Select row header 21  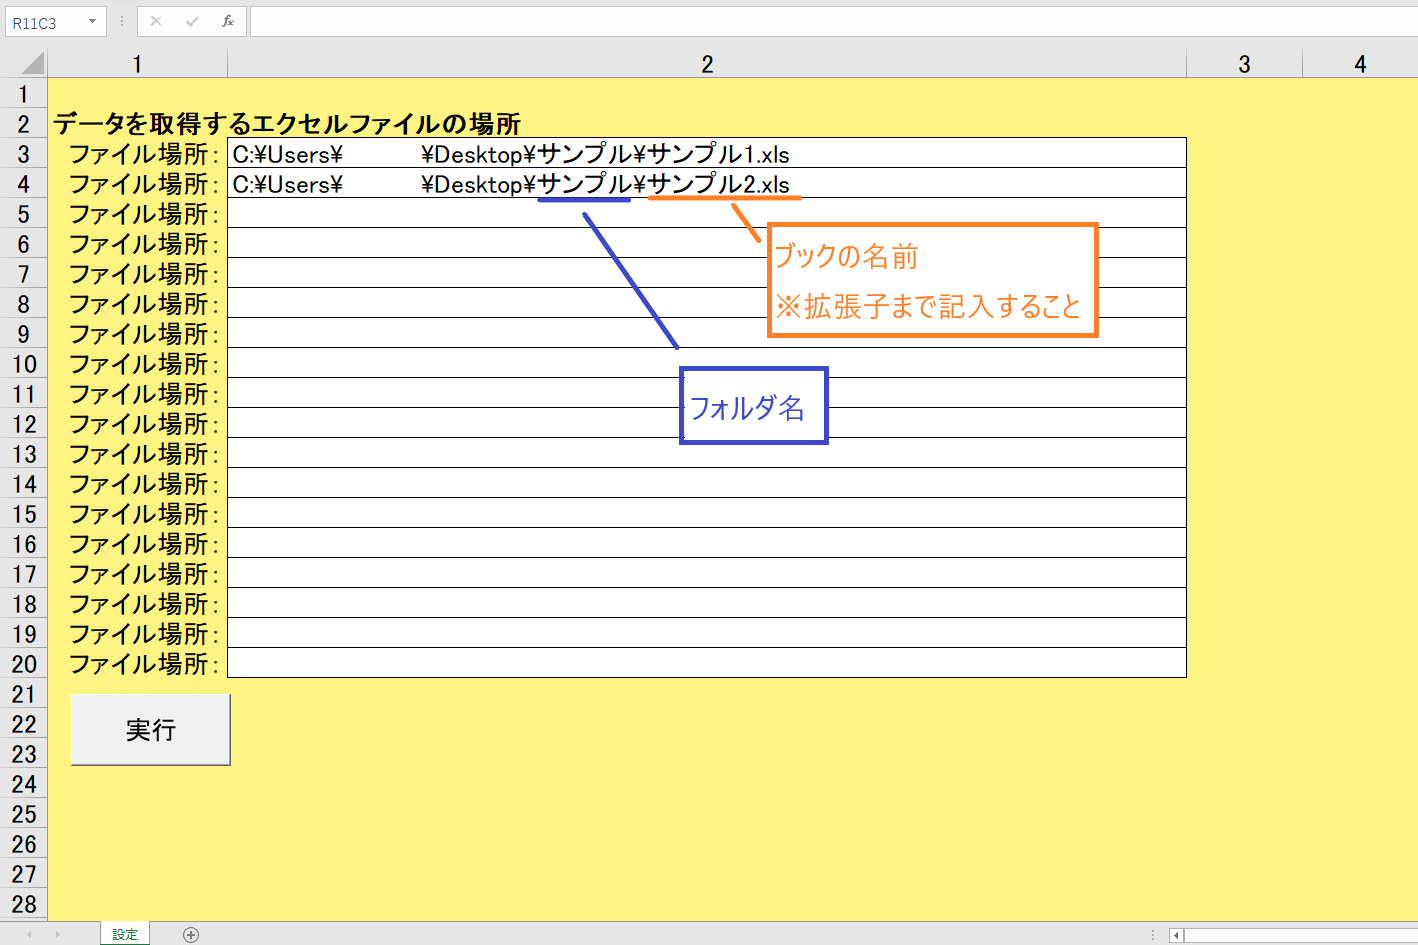tap(23, 694)
